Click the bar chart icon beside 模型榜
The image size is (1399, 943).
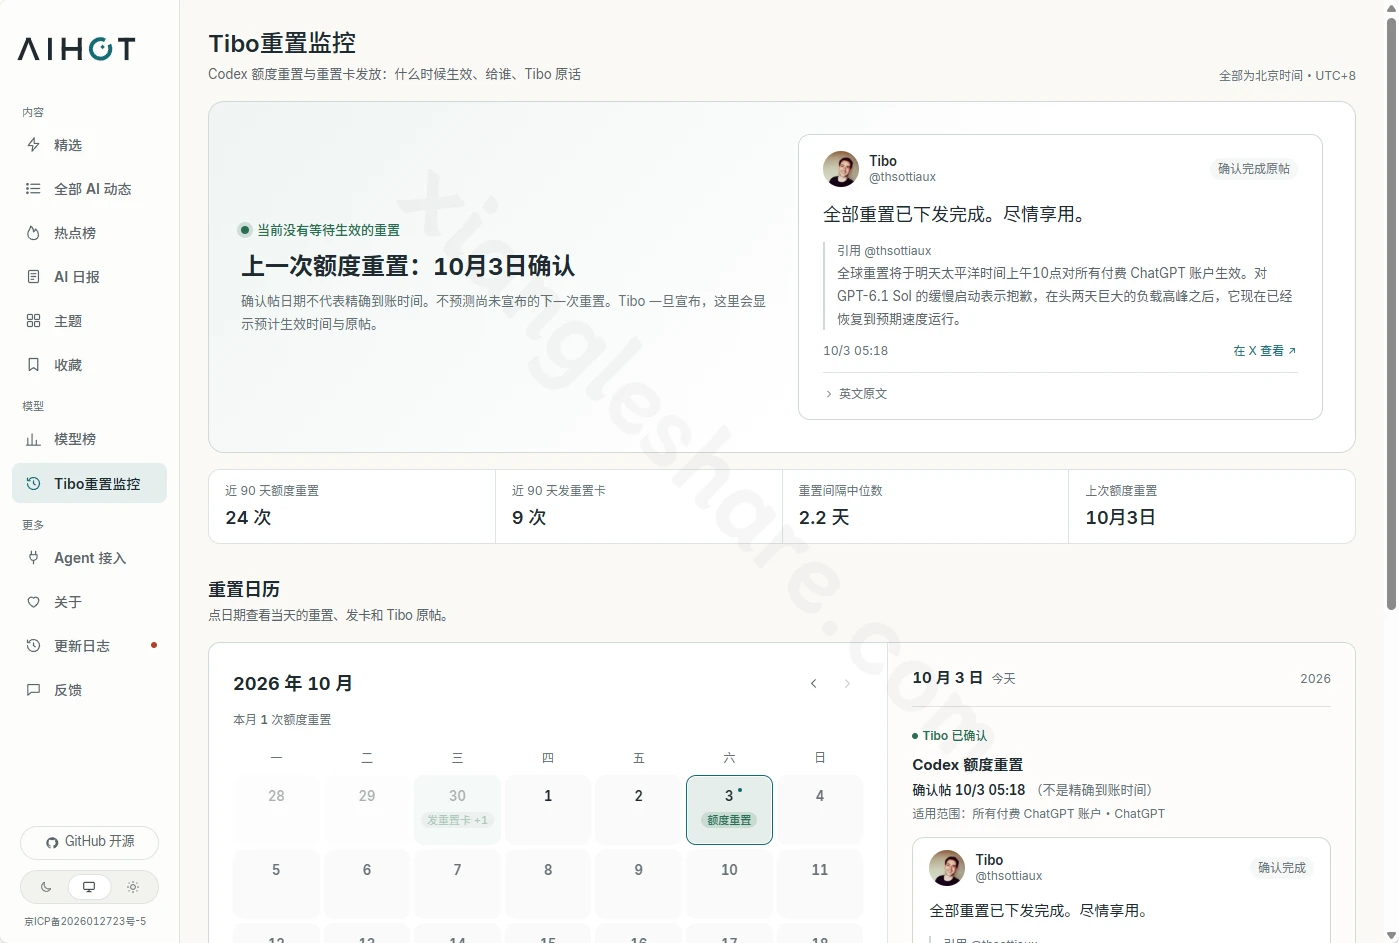(x=33, y=439)
